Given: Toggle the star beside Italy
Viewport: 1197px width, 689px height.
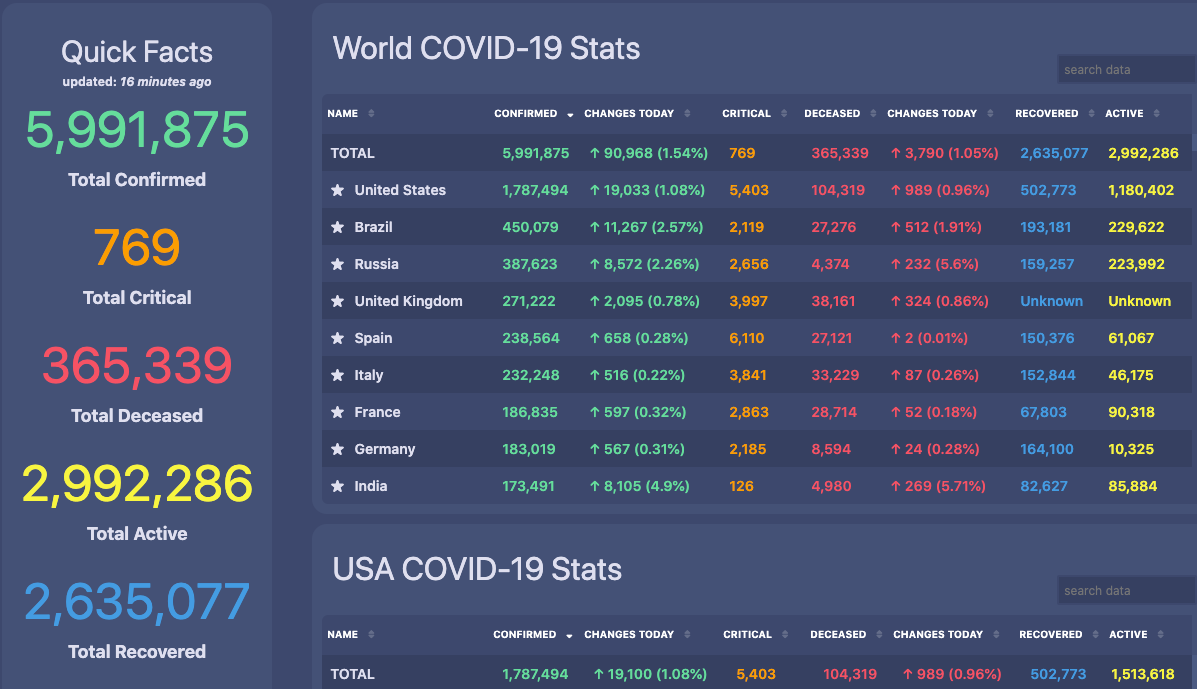Looking at the screenshot, I should (x=337, y=375).
